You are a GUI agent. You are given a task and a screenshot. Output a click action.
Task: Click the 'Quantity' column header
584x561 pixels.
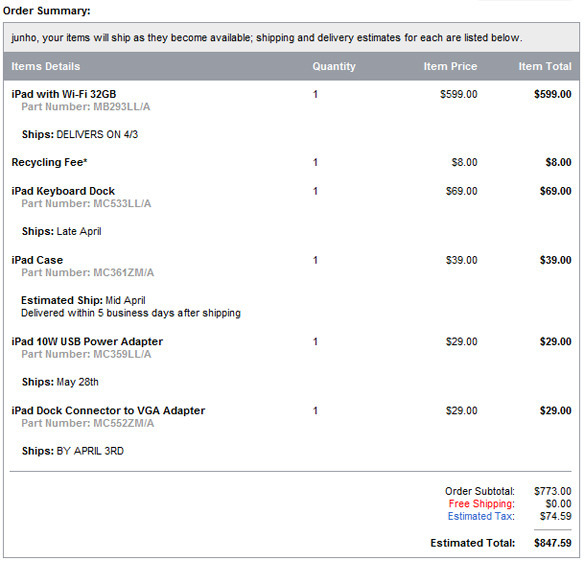[334, 66]
